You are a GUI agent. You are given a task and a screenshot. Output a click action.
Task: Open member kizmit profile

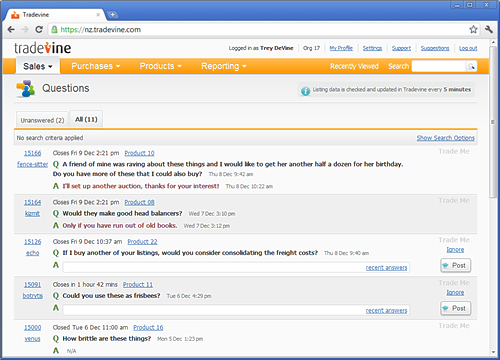32,214
